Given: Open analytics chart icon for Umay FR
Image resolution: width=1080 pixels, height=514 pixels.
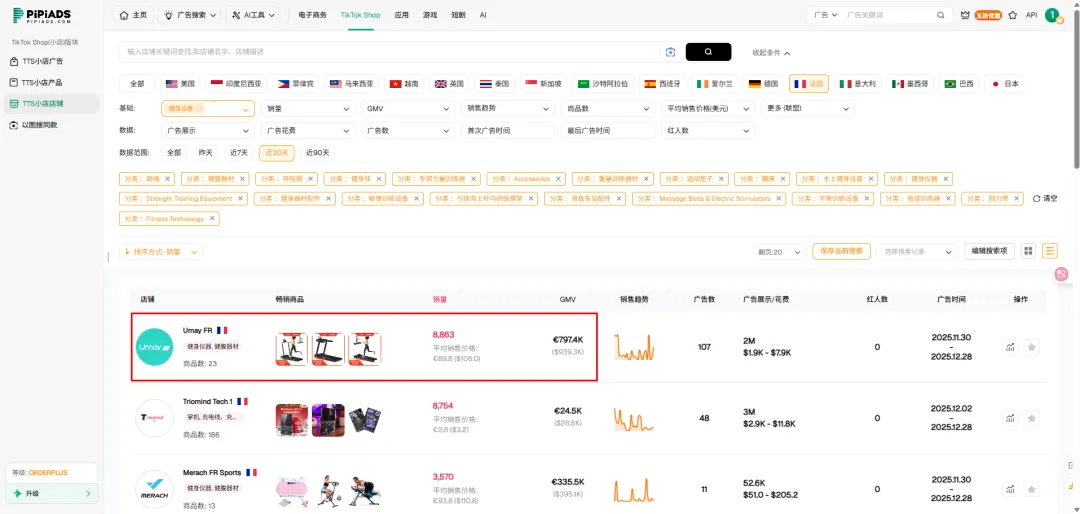Looking at the screenshot, I should pos(1010,347).
